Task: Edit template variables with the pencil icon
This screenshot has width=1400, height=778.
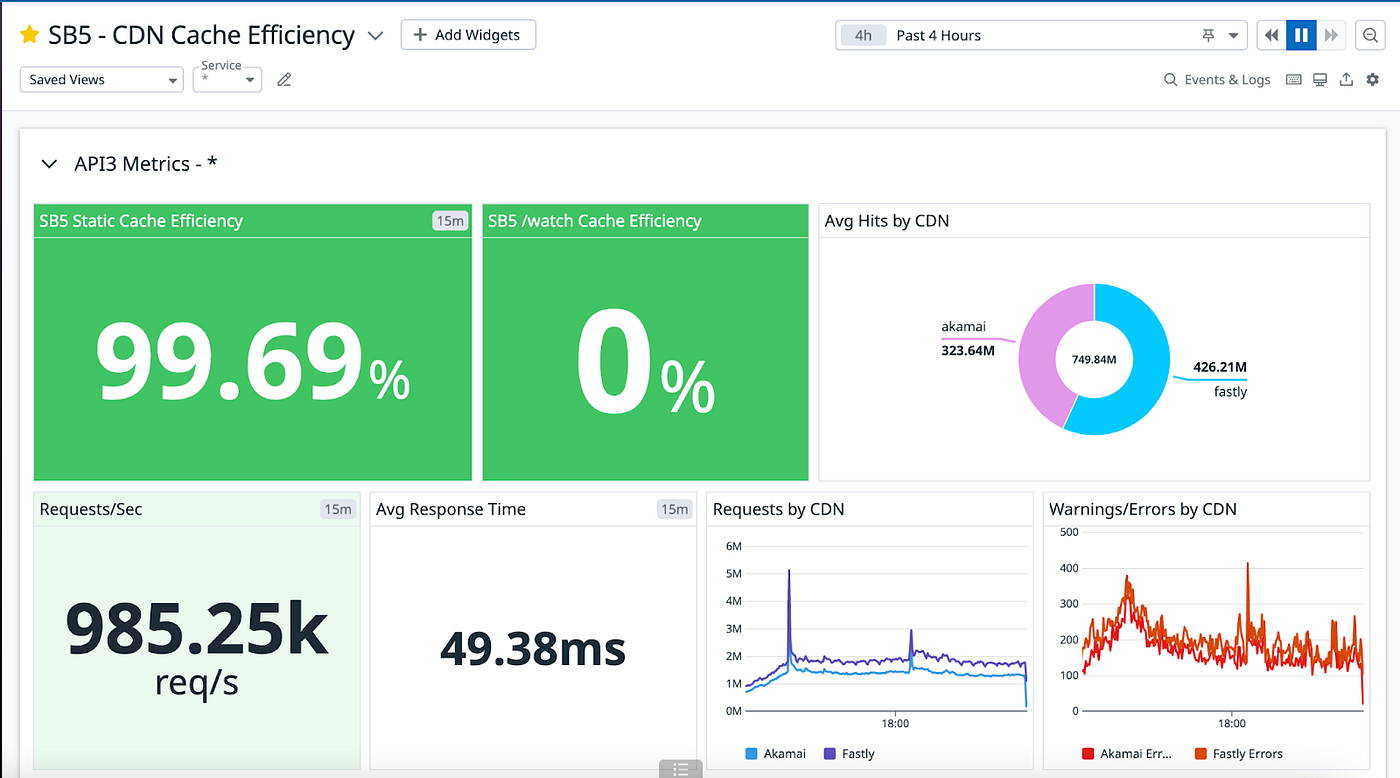Action: tap(284, 80)
